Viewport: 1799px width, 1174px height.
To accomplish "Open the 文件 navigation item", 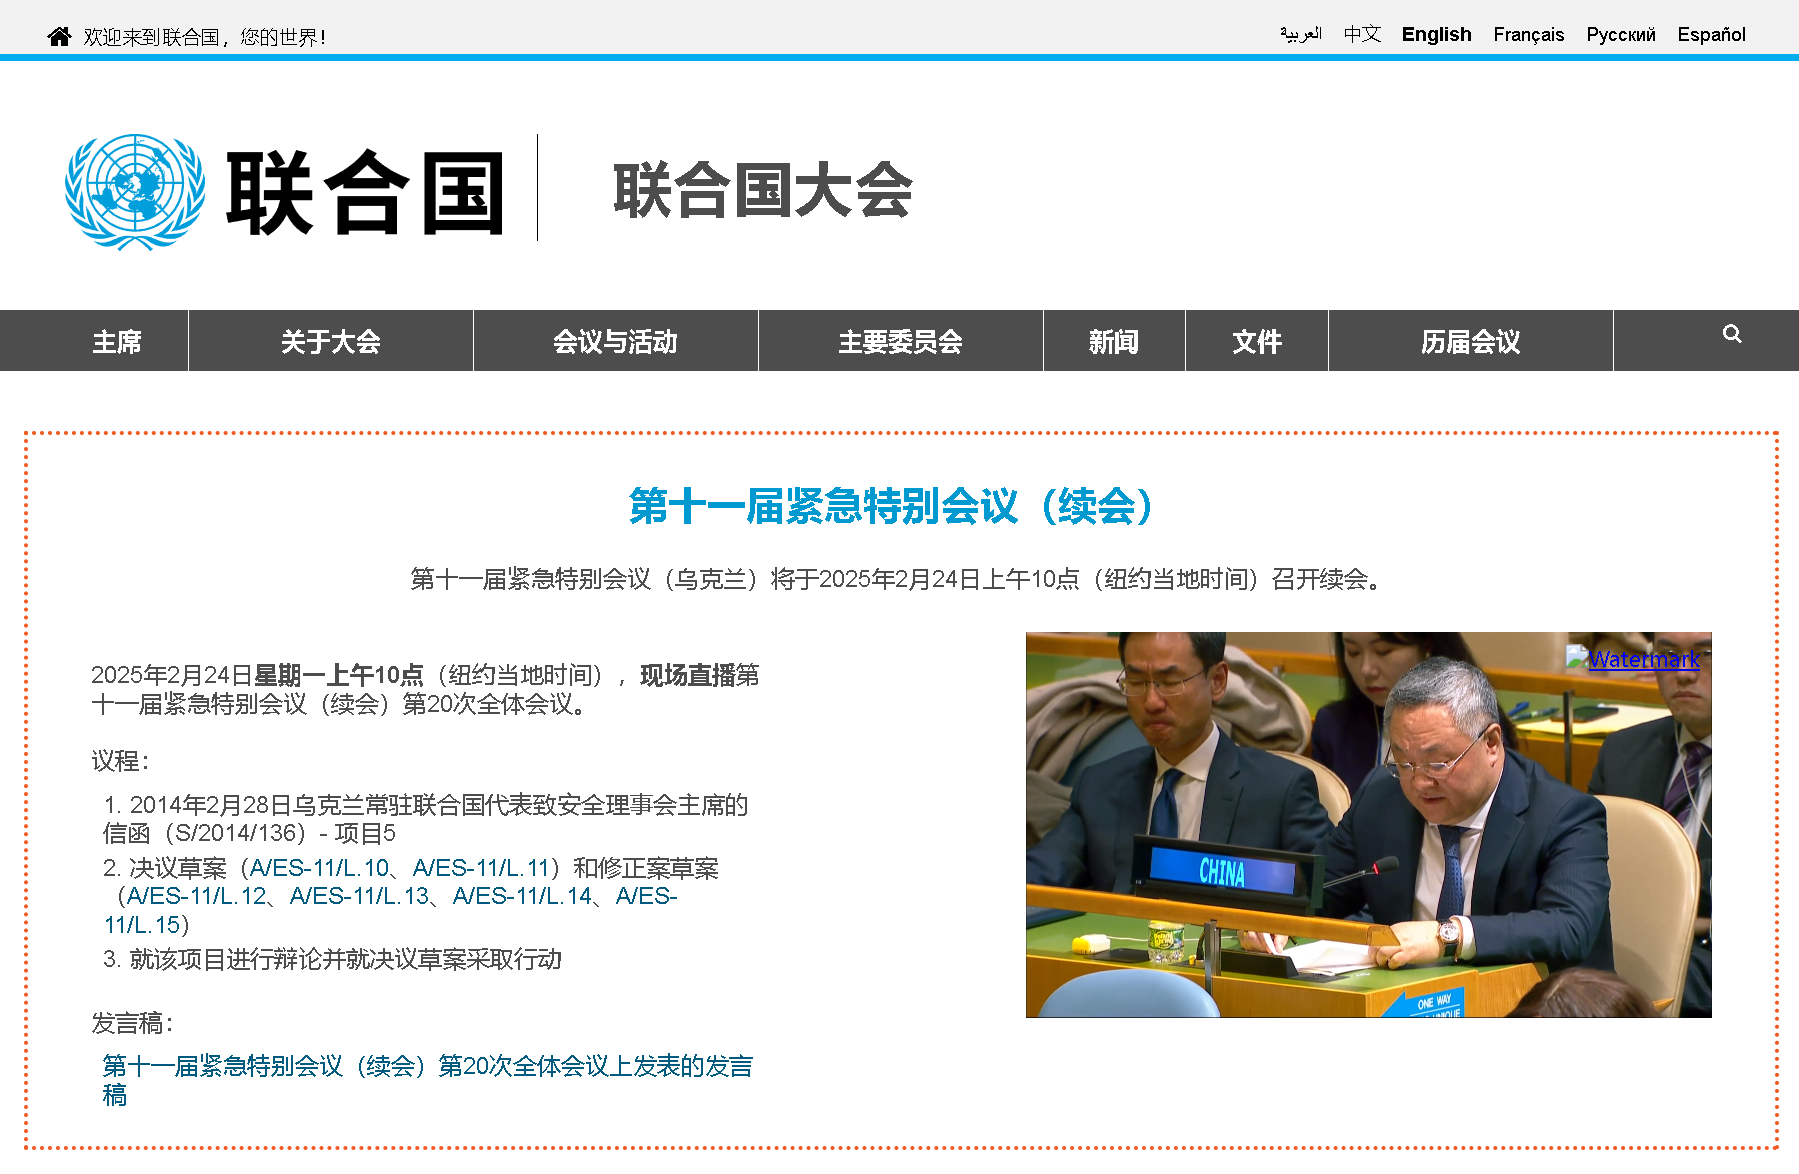I will point(1256,342).
